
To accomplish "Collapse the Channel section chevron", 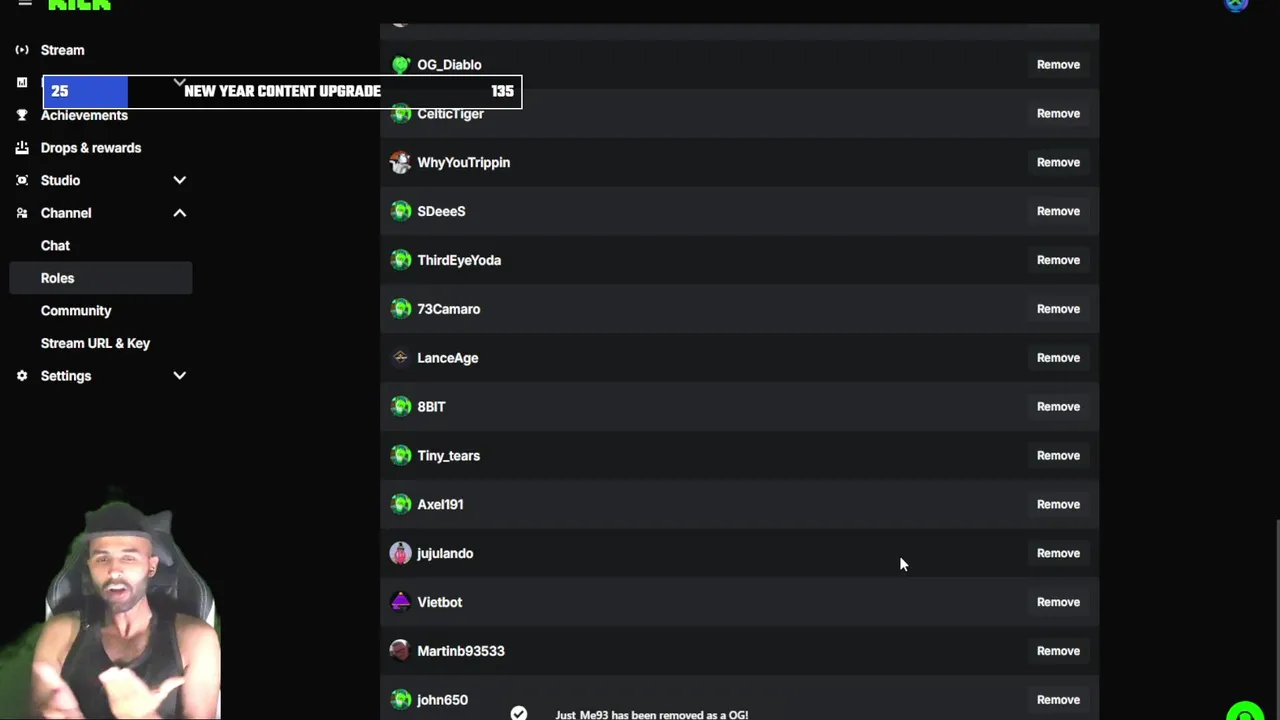I will [x=179, y=213].
